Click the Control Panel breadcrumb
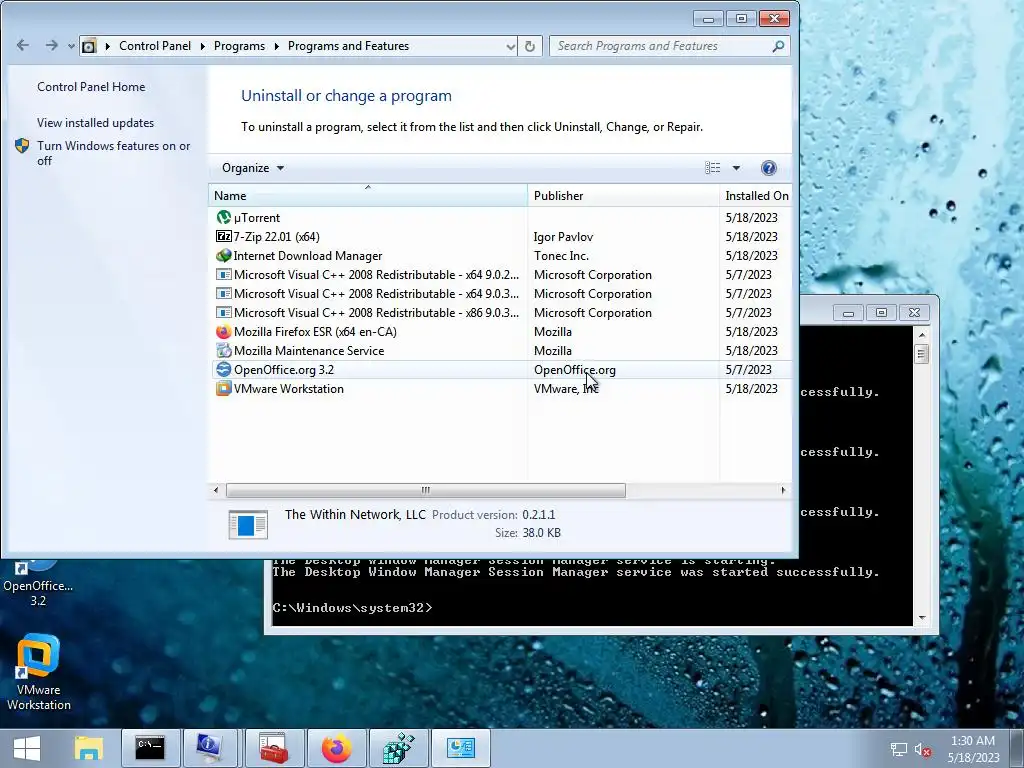 155,46
